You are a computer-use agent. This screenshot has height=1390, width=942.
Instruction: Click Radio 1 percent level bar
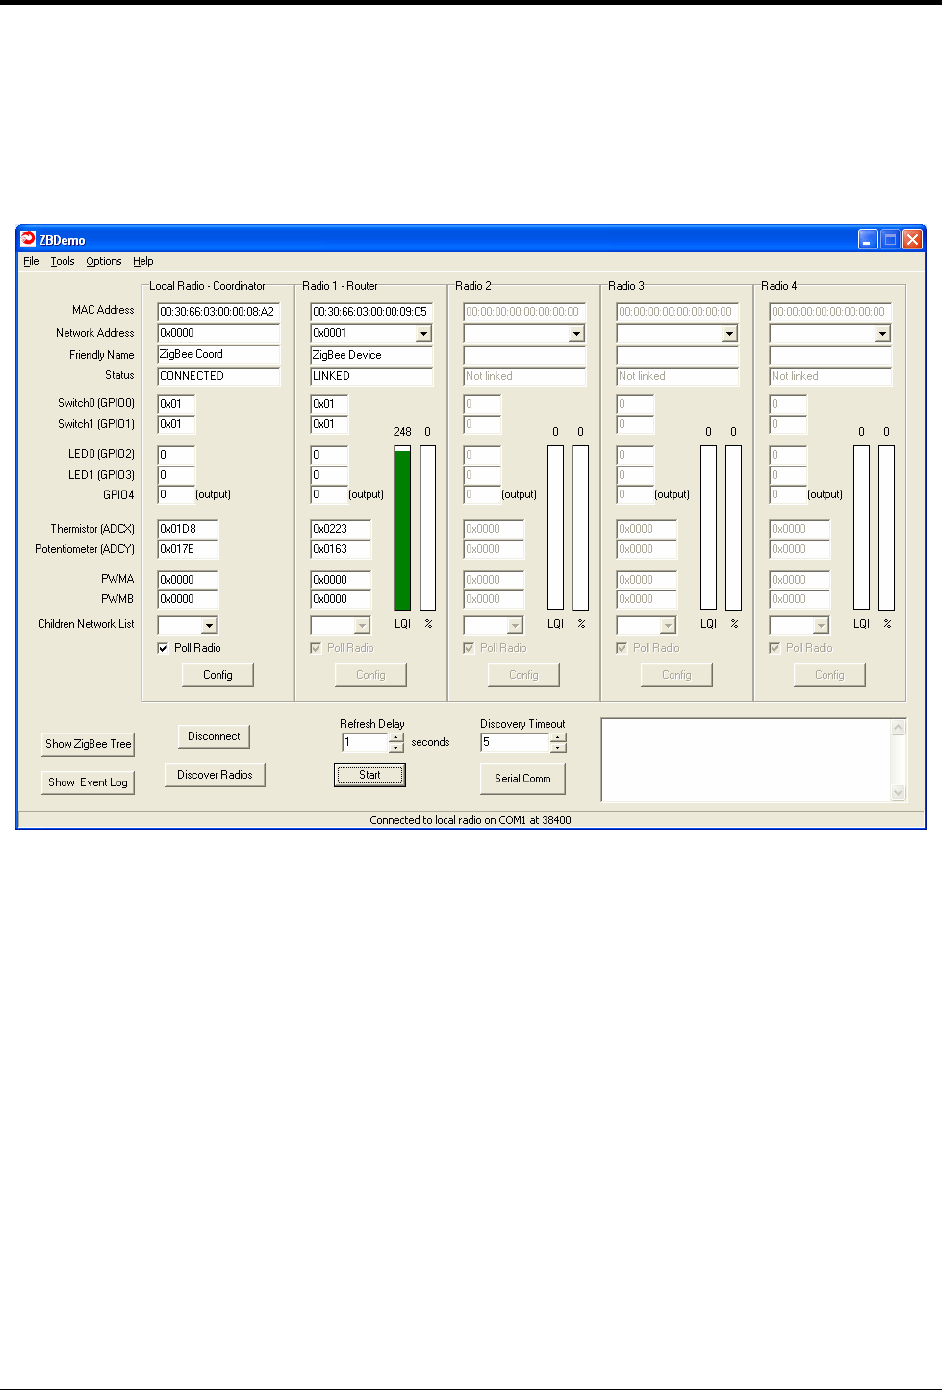(428, 528)
